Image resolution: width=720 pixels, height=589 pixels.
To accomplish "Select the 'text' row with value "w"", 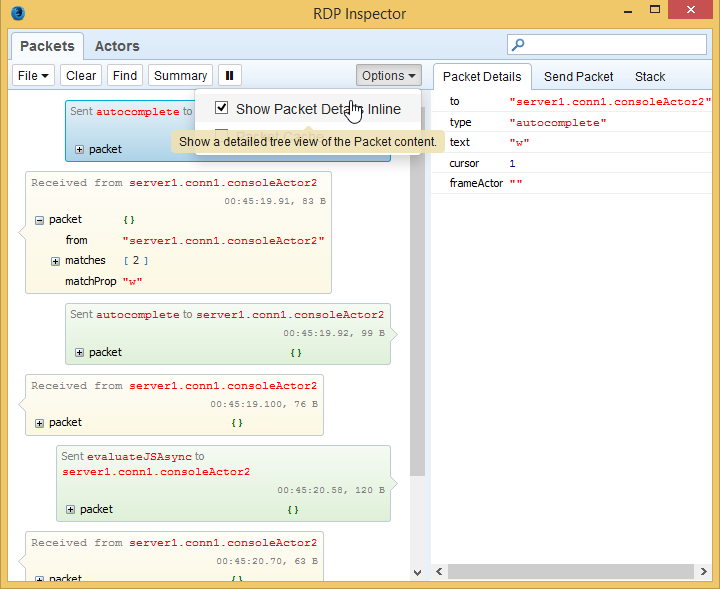I will point(572,142).
